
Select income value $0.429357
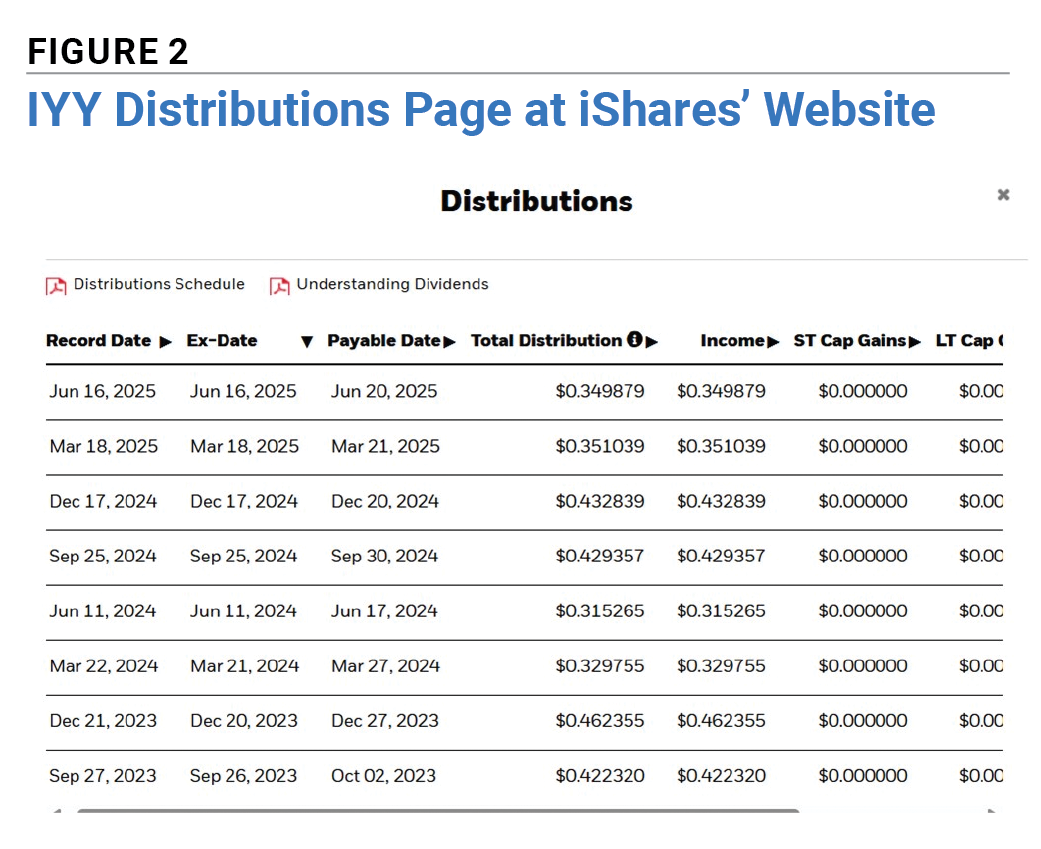pyautogui.click(x=721, y=556)
